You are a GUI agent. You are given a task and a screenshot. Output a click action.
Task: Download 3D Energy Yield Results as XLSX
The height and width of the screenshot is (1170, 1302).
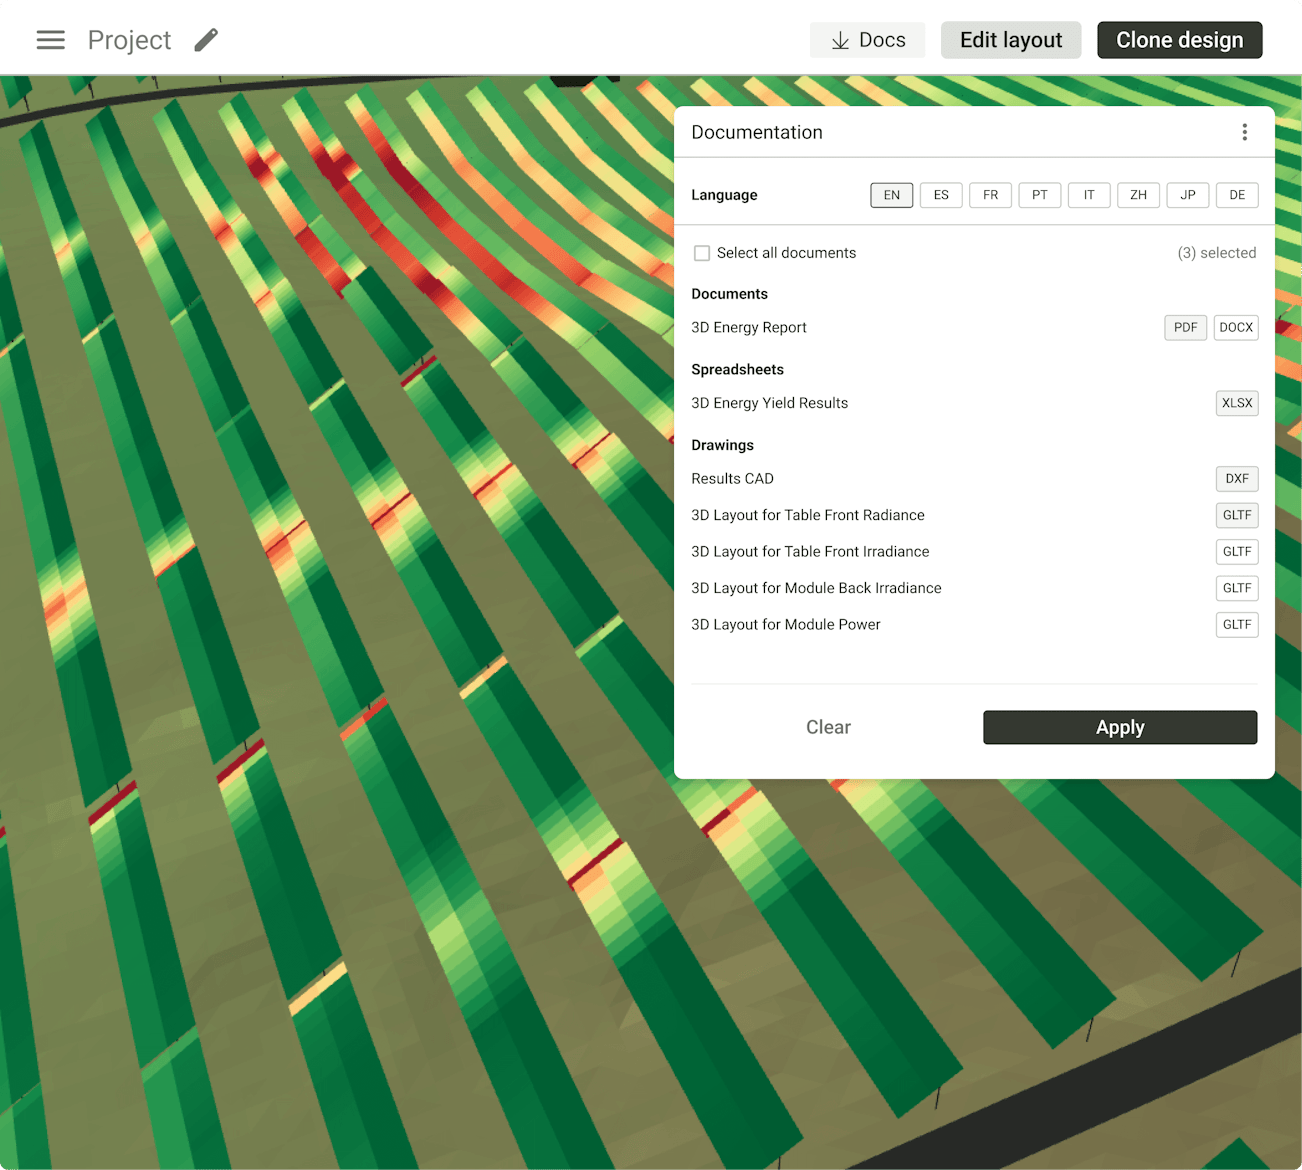click(x=1237, y=403)
